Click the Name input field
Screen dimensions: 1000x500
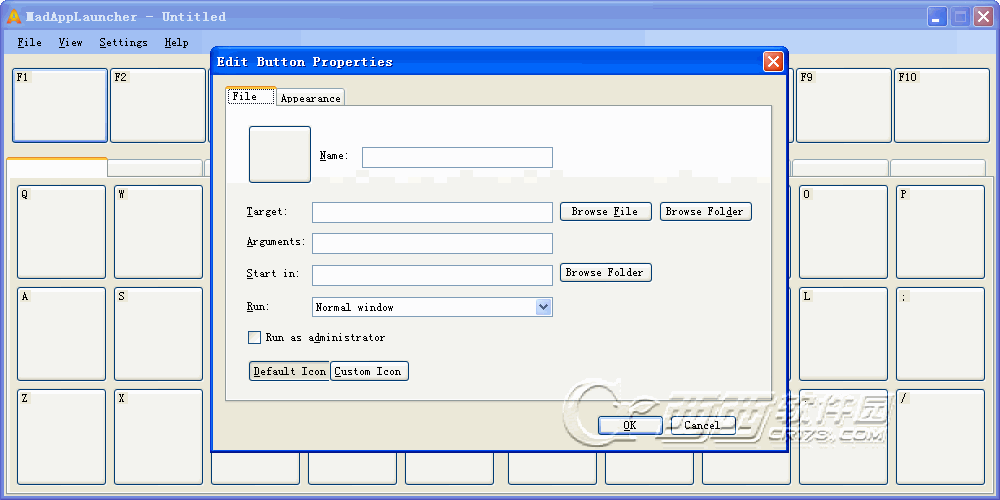(457, 158)
